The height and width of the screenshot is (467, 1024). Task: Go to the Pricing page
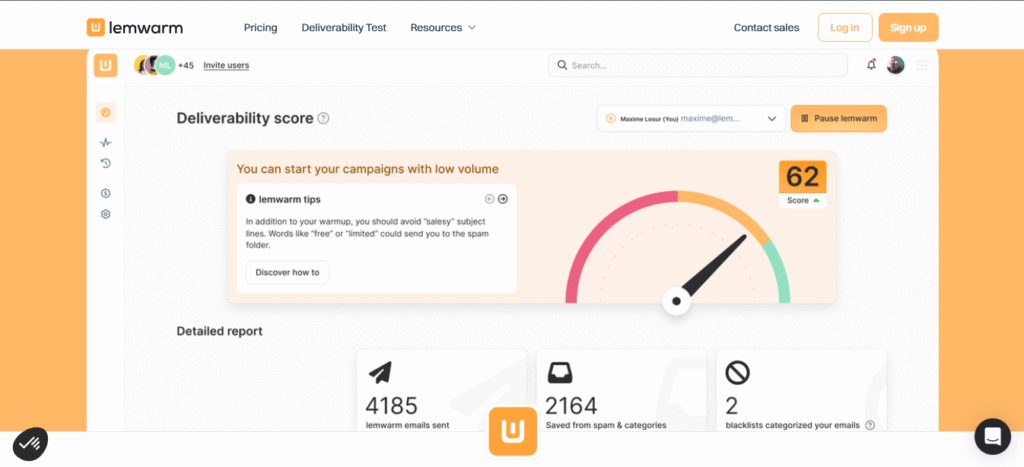coord(261,27)
